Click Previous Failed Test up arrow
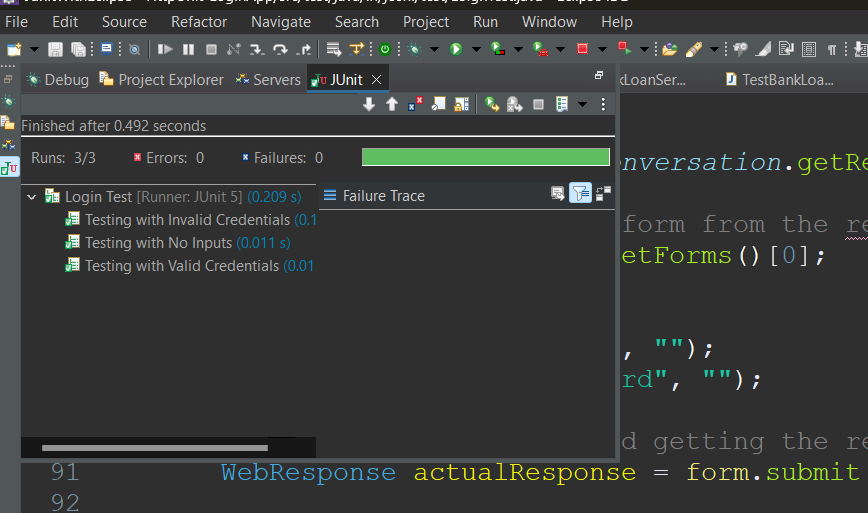The width and height of the screenshot is (868, 513). pyautogui.click(x=392, y=104)
